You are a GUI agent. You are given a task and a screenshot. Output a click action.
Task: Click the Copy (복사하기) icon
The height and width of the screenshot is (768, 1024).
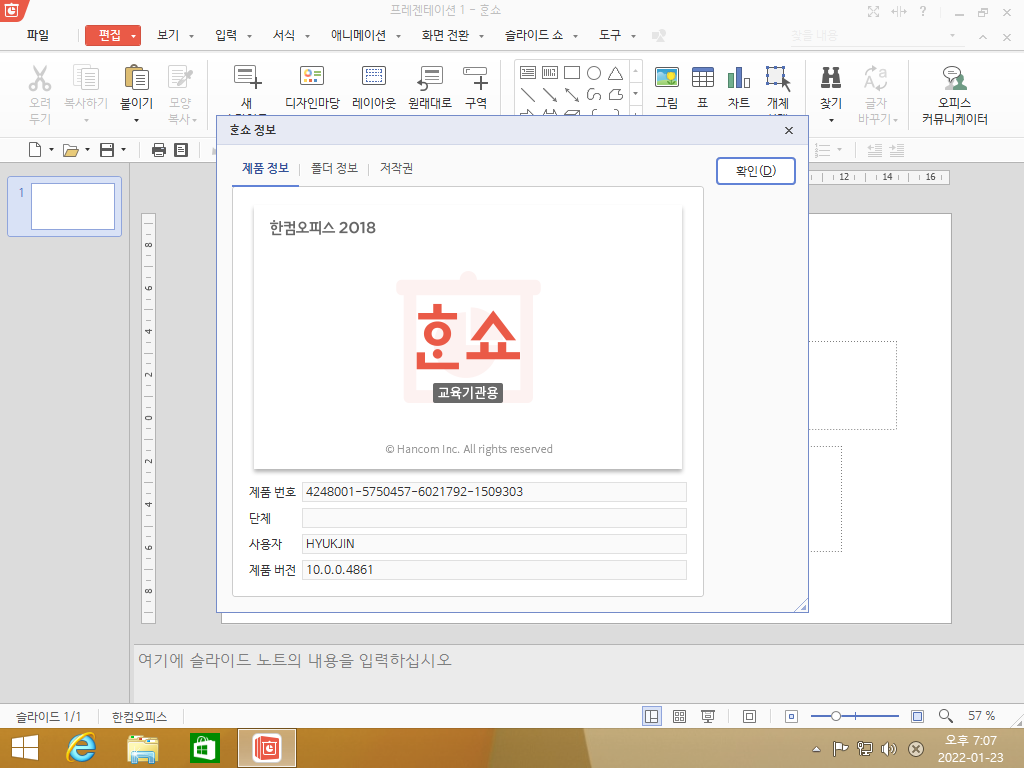tap(86, 78)
